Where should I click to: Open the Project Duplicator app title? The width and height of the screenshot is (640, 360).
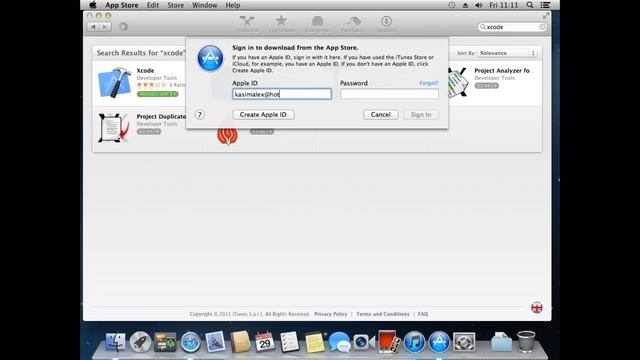(x=161, y=116)
